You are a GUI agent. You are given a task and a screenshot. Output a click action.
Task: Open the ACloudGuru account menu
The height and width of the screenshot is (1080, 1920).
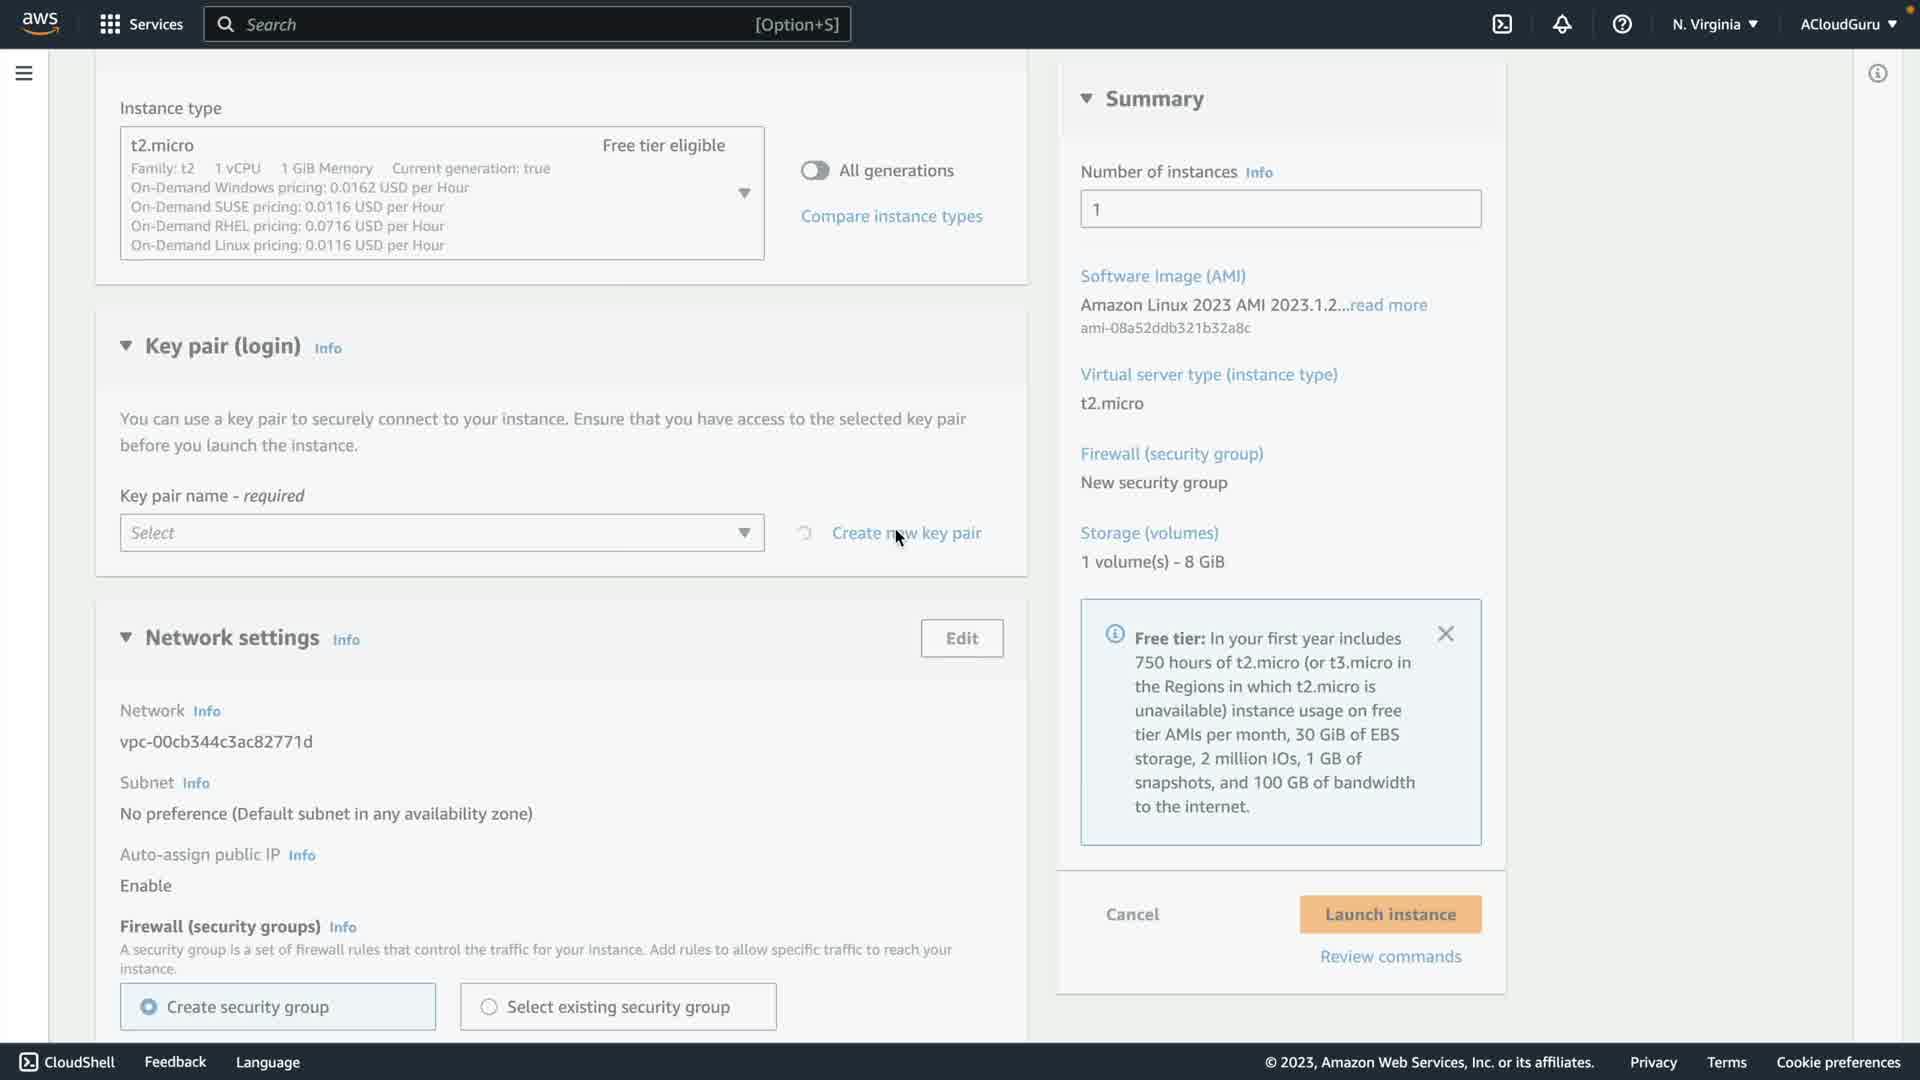[x=1847, y=24]
